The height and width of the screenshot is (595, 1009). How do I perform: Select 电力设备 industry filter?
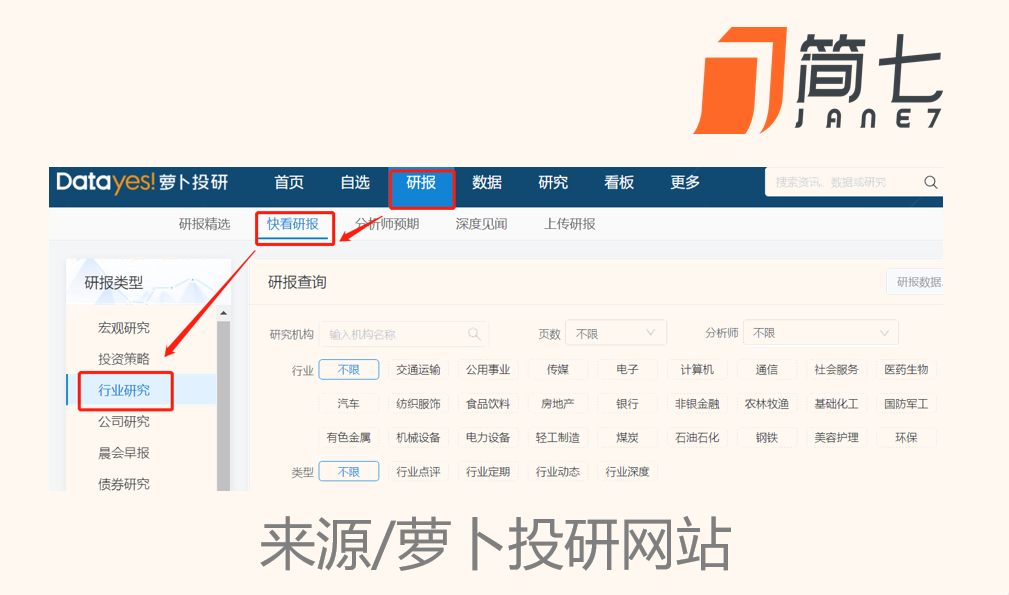point(488,438)
